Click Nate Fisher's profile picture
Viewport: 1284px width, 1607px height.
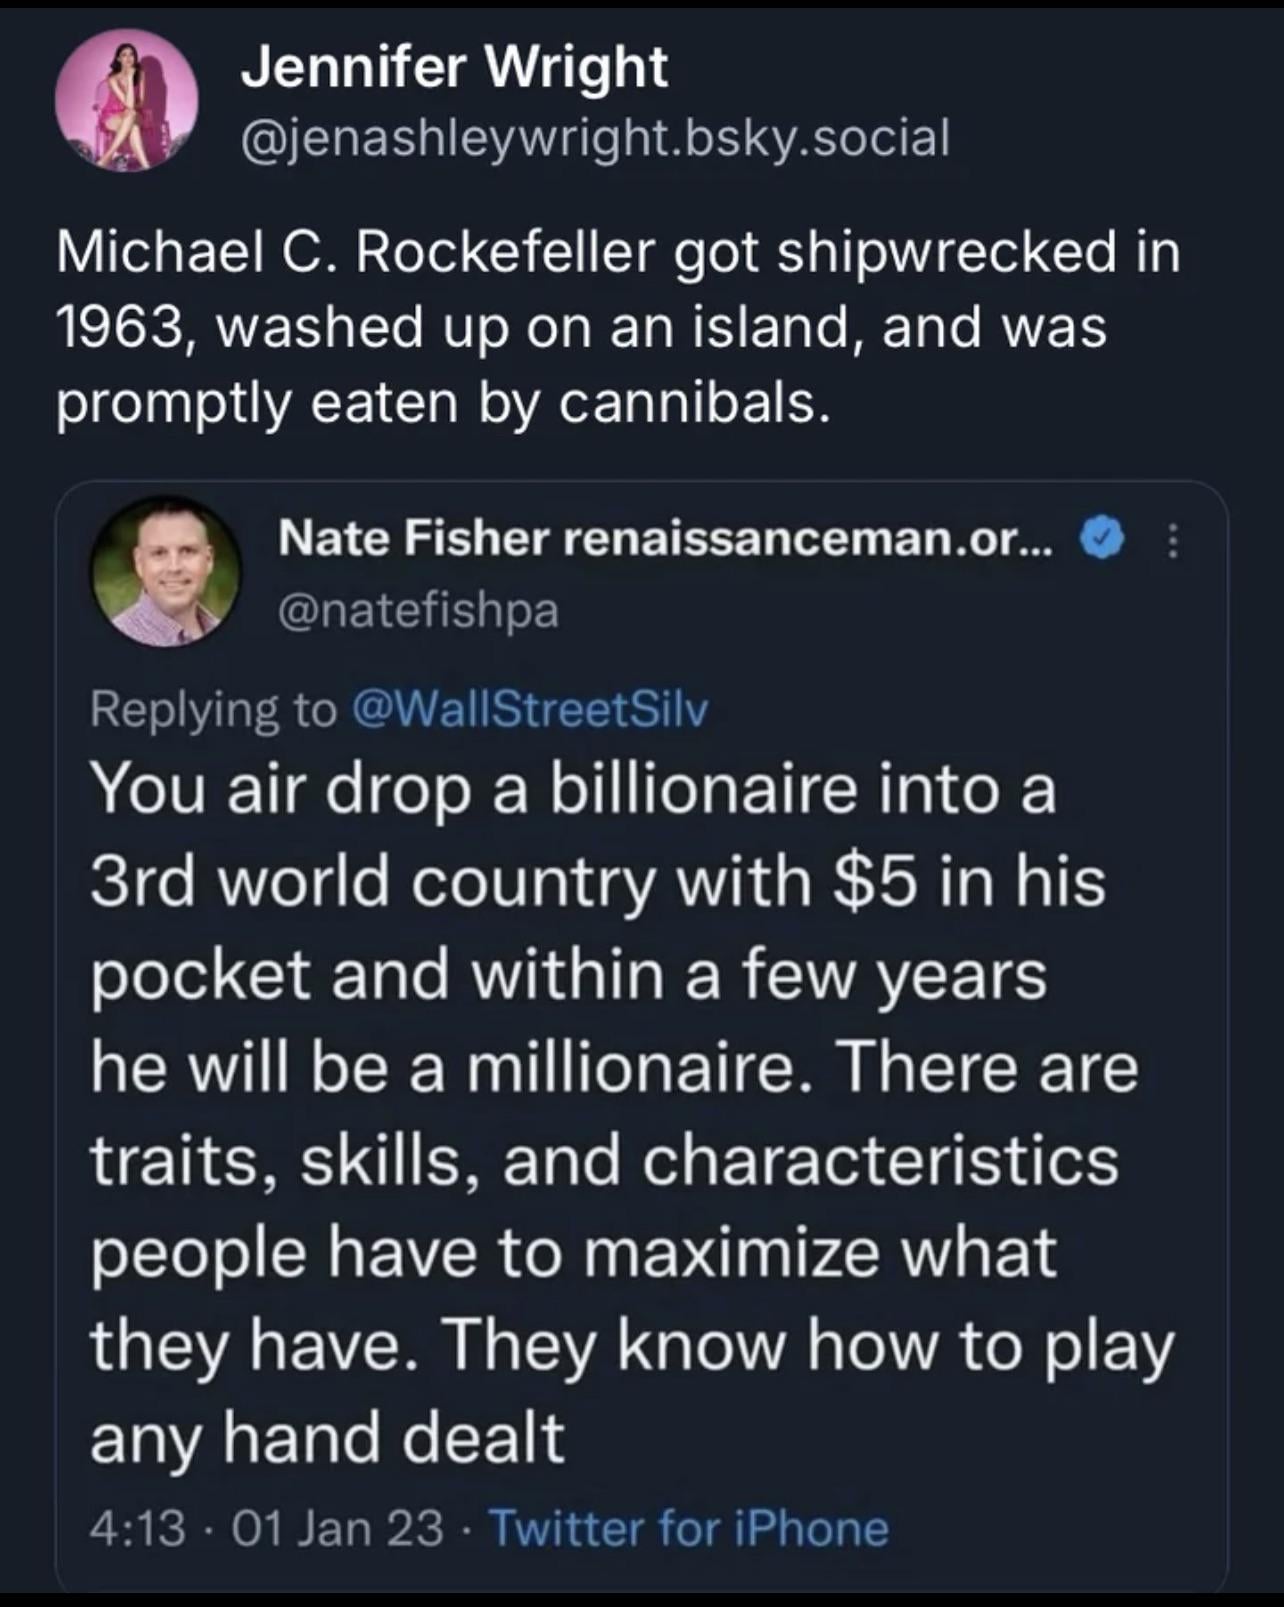(166, 572)
